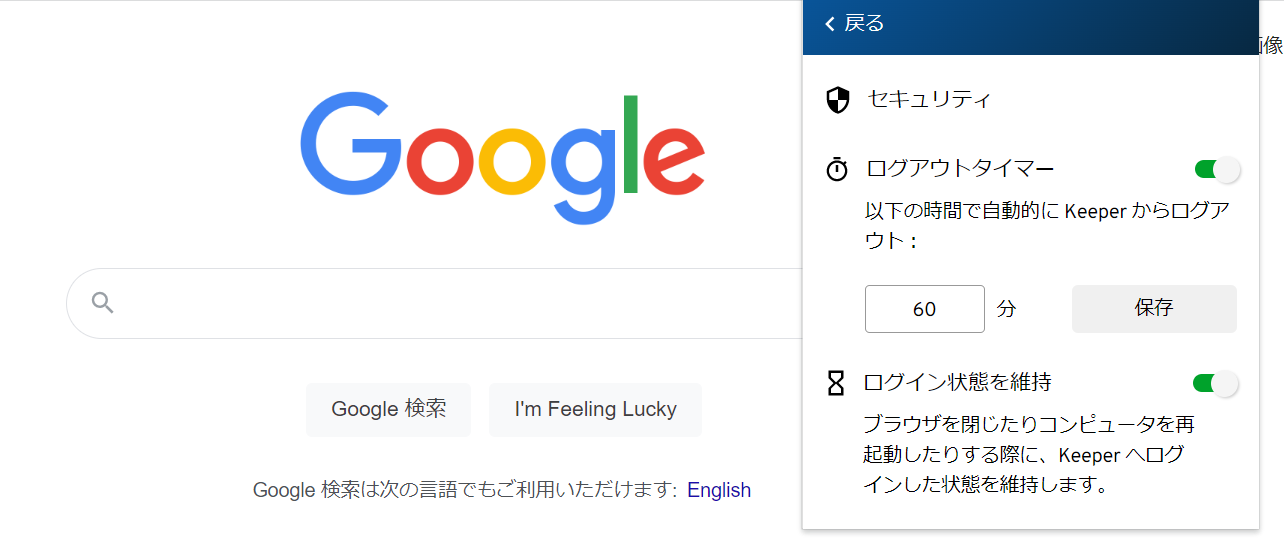Click the security shield icon
Screen dimensions: 1284x548
pyautogui.click(x=837, y=100)
